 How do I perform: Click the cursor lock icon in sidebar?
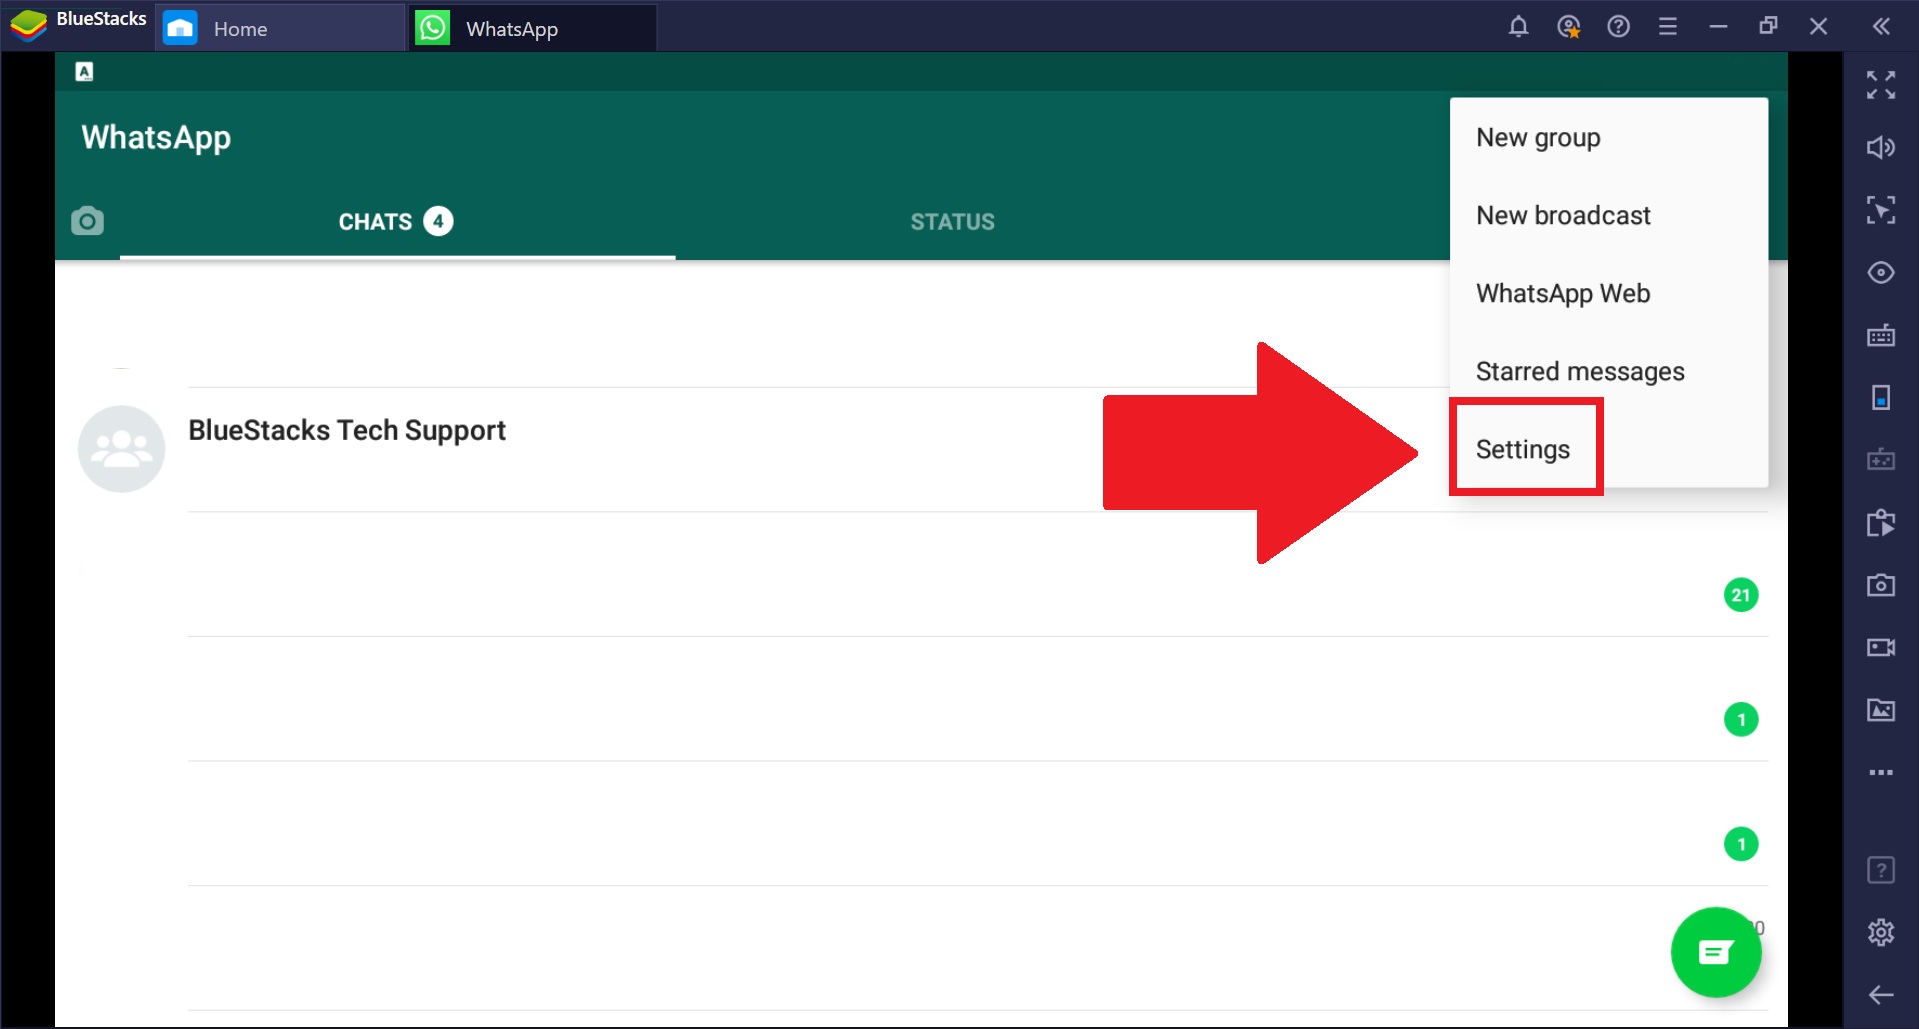click(1881, 210)
